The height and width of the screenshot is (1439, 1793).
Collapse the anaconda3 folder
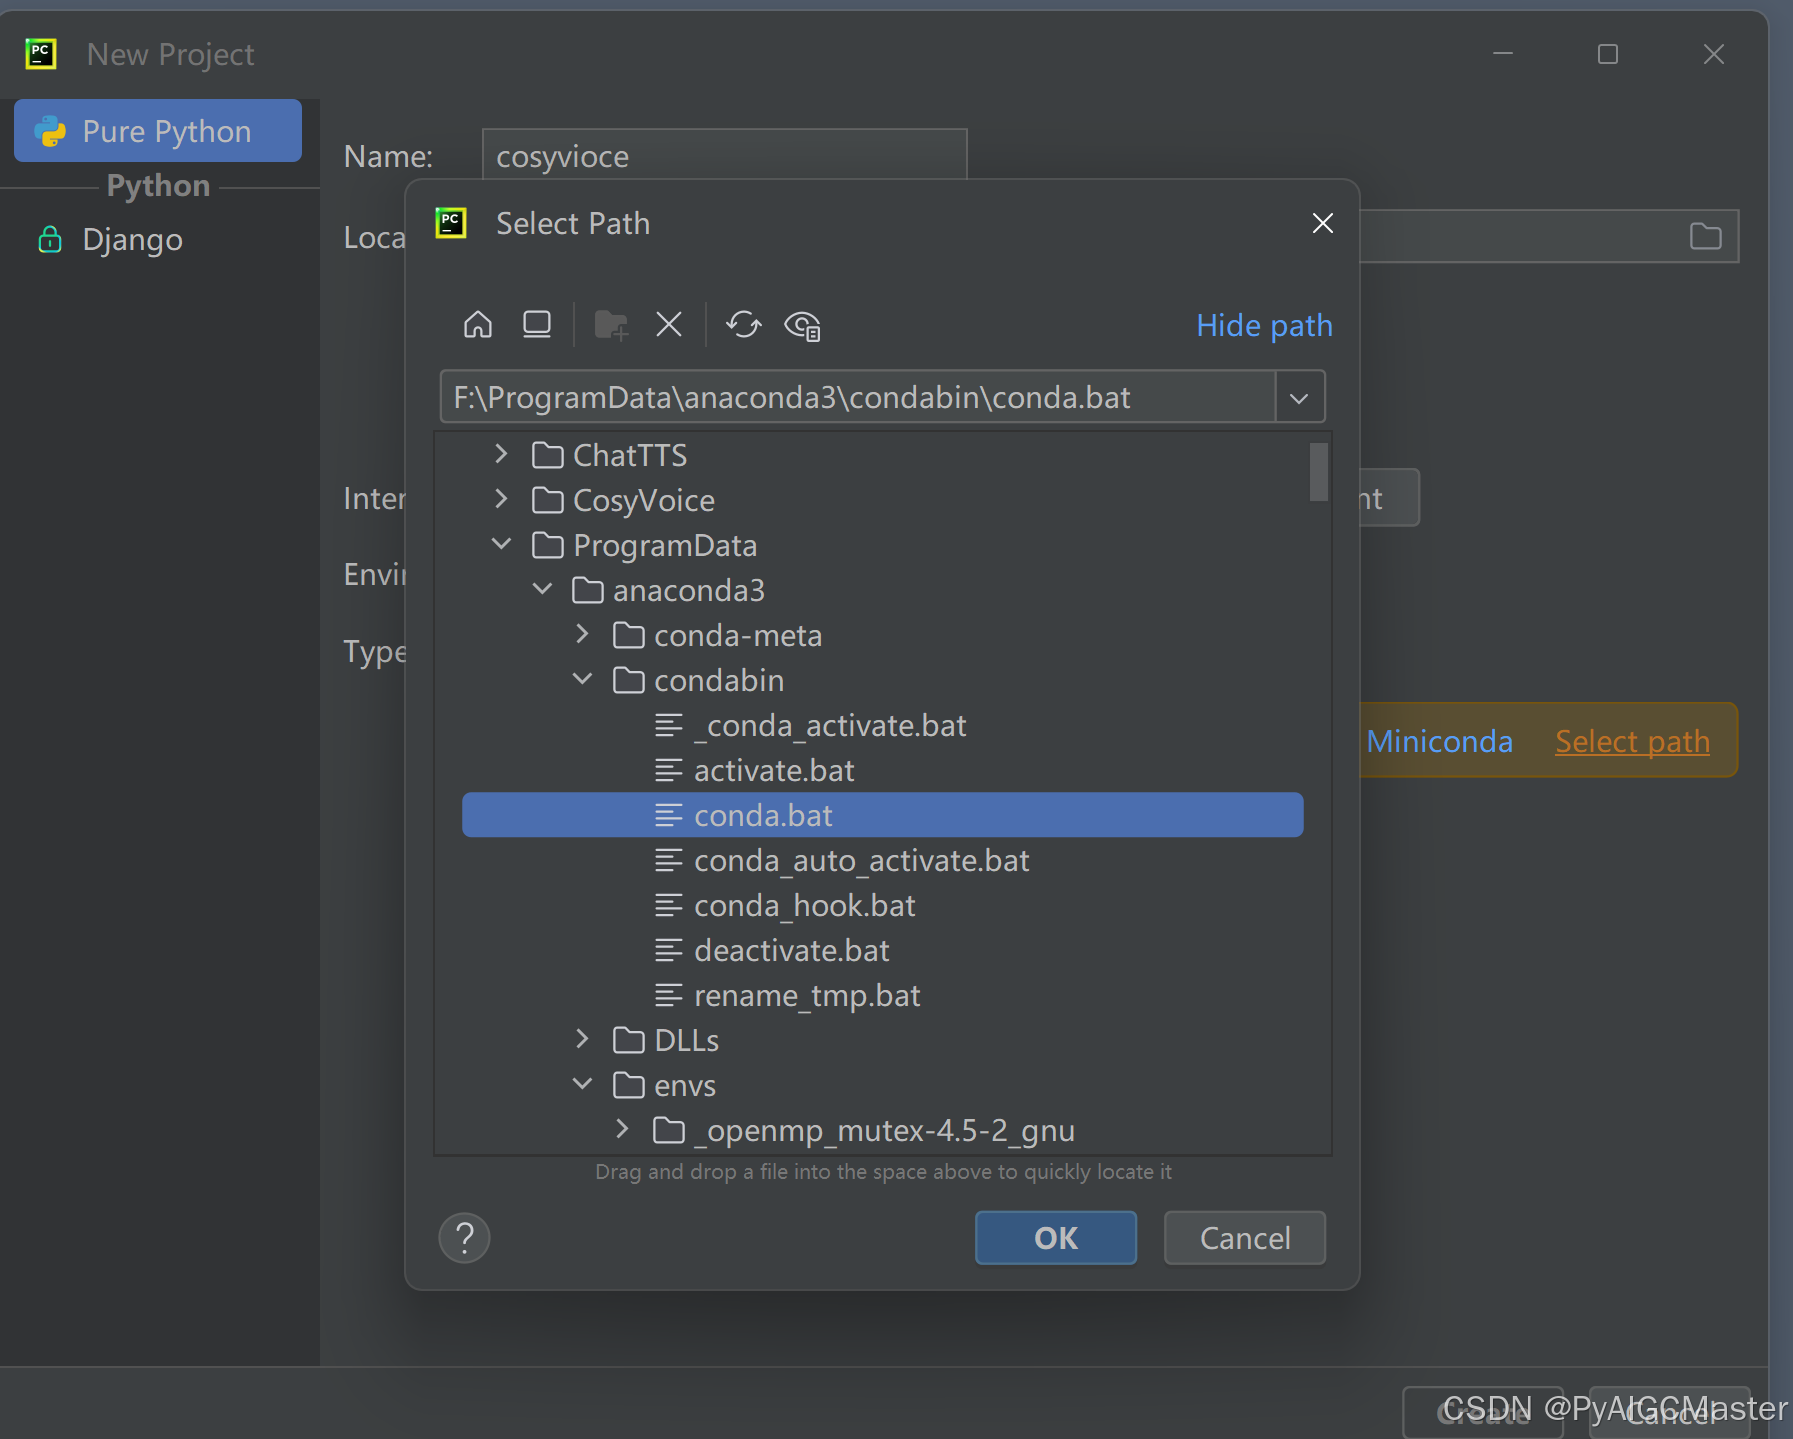(542, 590)
